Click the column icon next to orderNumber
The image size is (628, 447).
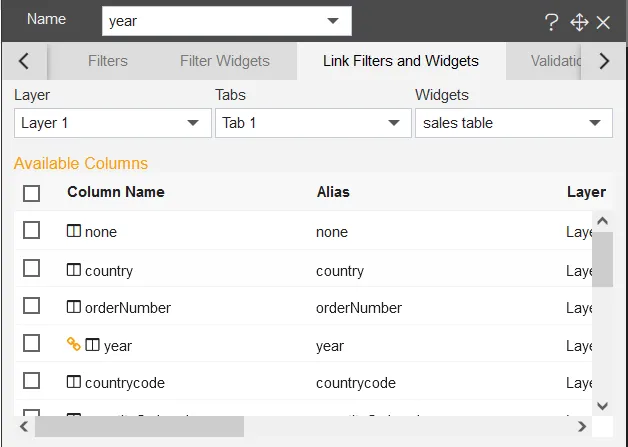[74, 307]
